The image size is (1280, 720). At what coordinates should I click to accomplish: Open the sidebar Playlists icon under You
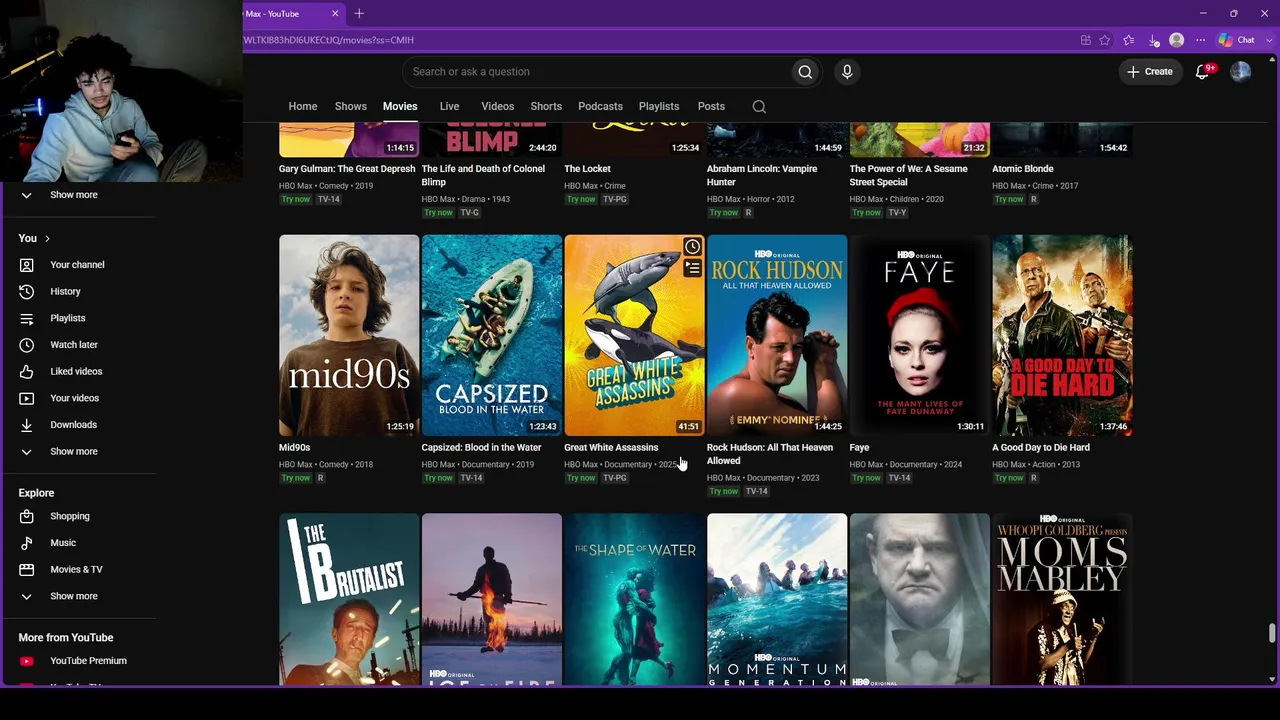[27, 318]
